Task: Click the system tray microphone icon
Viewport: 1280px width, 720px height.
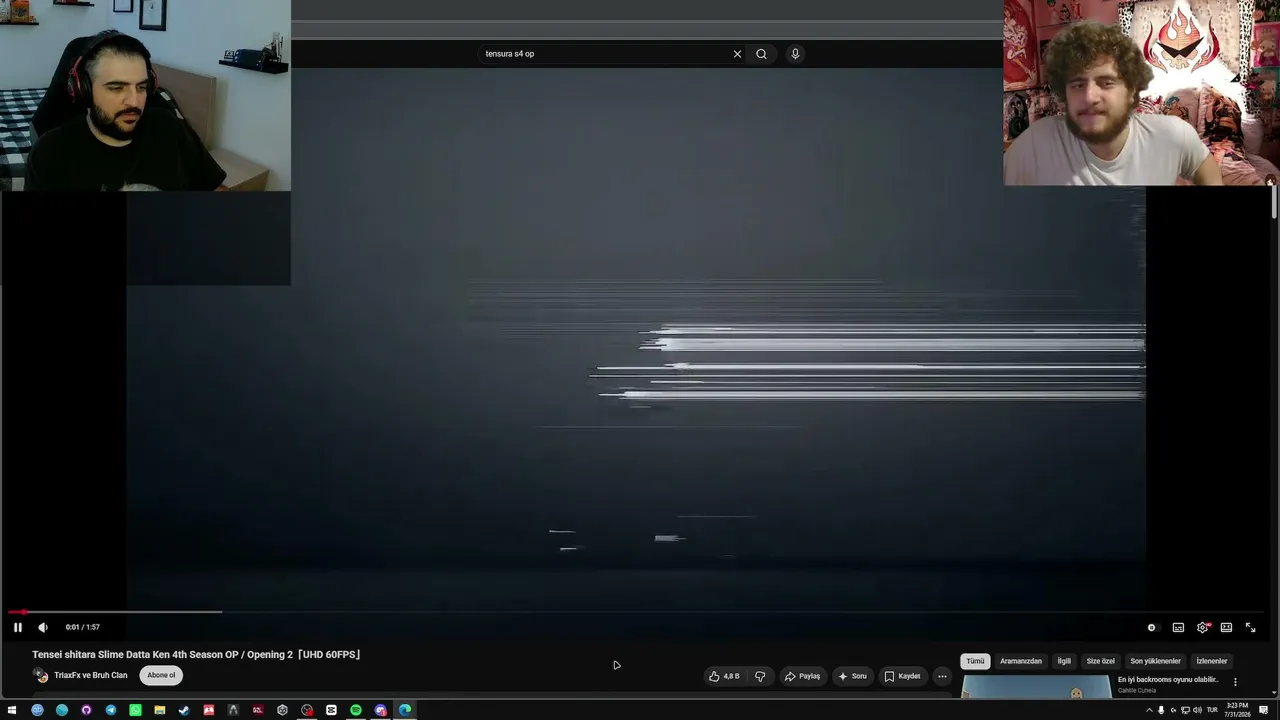Action: (x=1161, y=710)
